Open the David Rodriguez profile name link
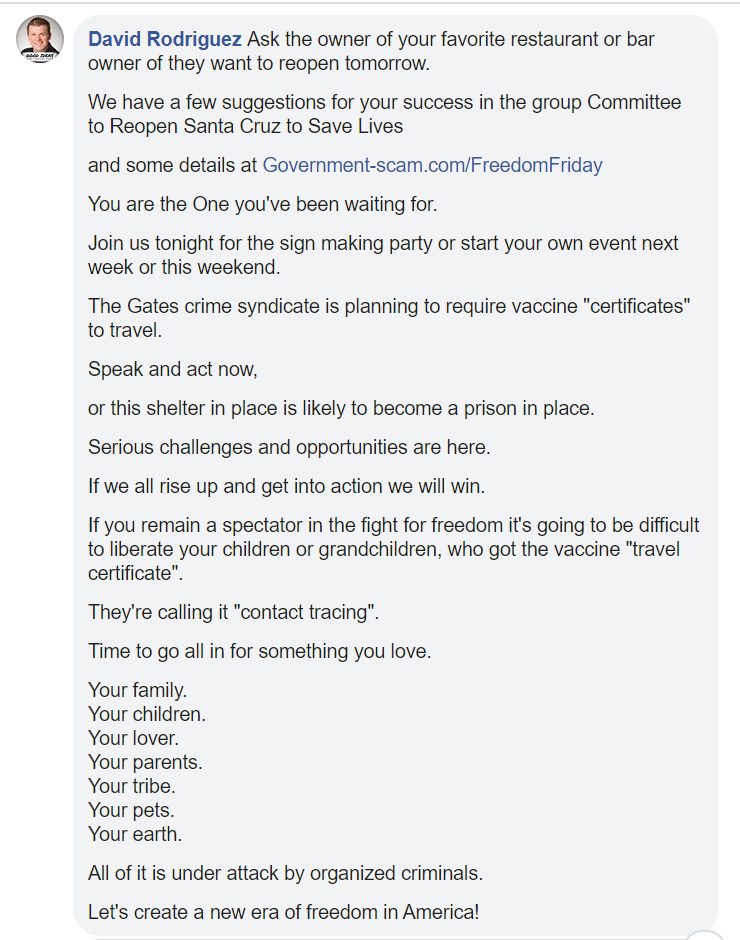Viewport: 740px width, 940px height. pos(165,39)
